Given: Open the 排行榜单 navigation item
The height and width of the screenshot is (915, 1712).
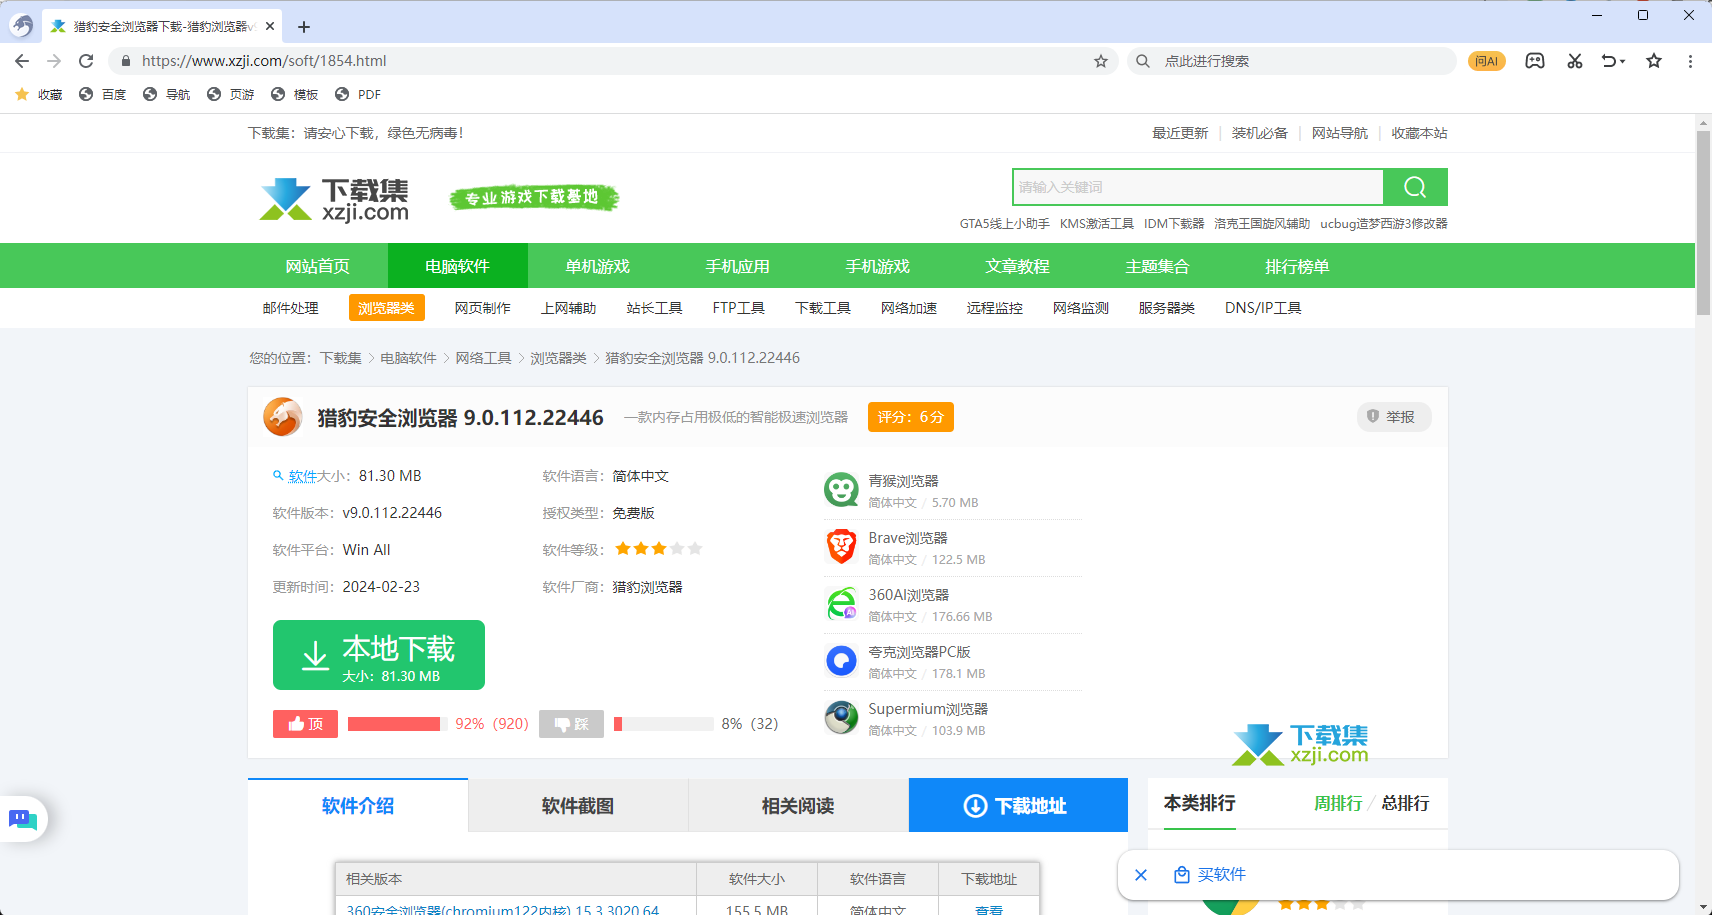Looking at the screenshot, I should 1298,266.
